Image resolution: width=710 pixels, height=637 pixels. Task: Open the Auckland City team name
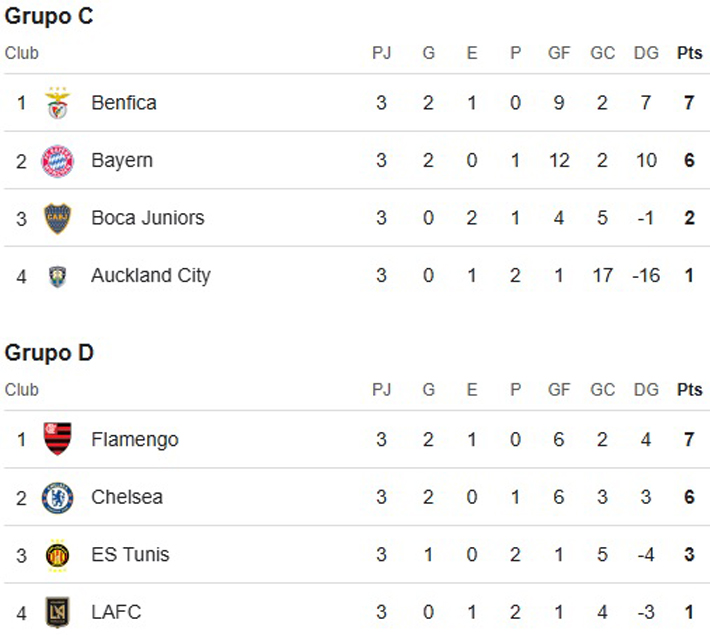150,275
